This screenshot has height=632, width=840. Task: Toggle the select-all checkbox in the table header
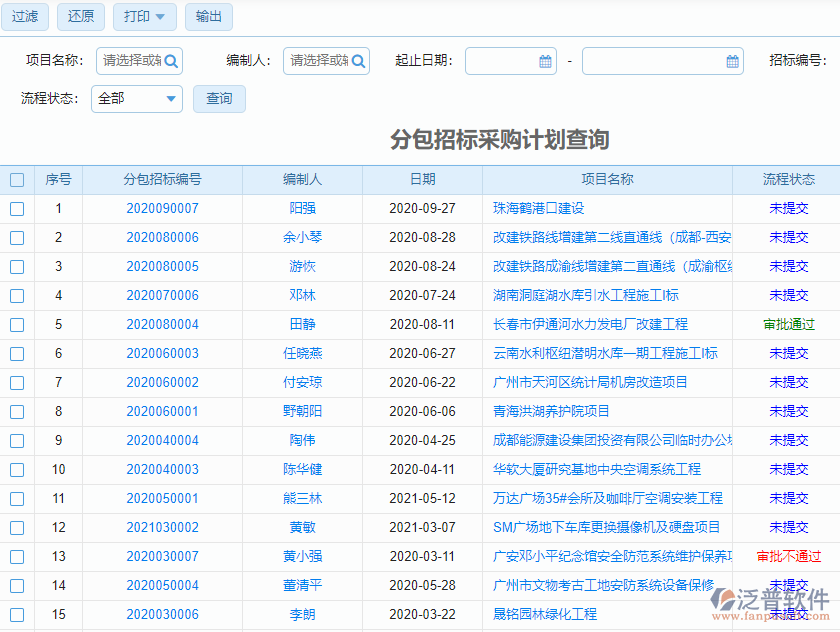(16, 180)
